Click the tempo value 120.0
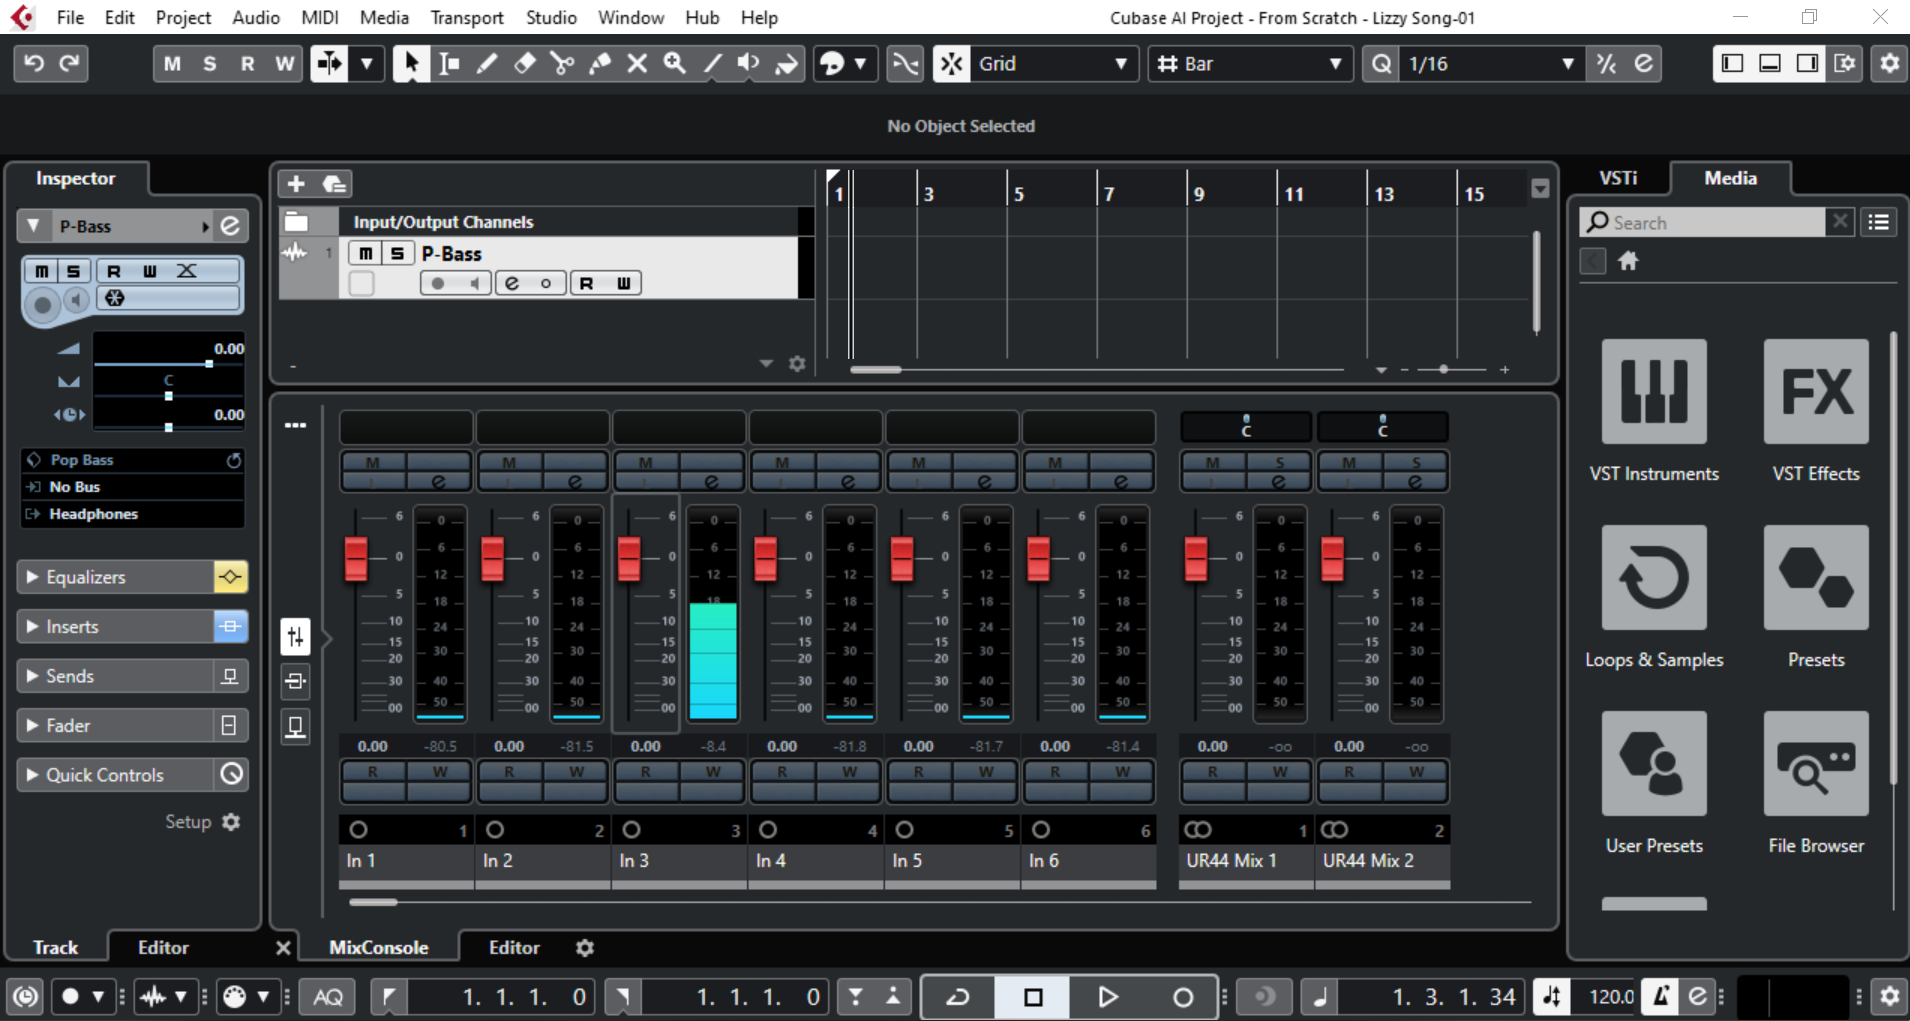 [x=1611, y=997]
